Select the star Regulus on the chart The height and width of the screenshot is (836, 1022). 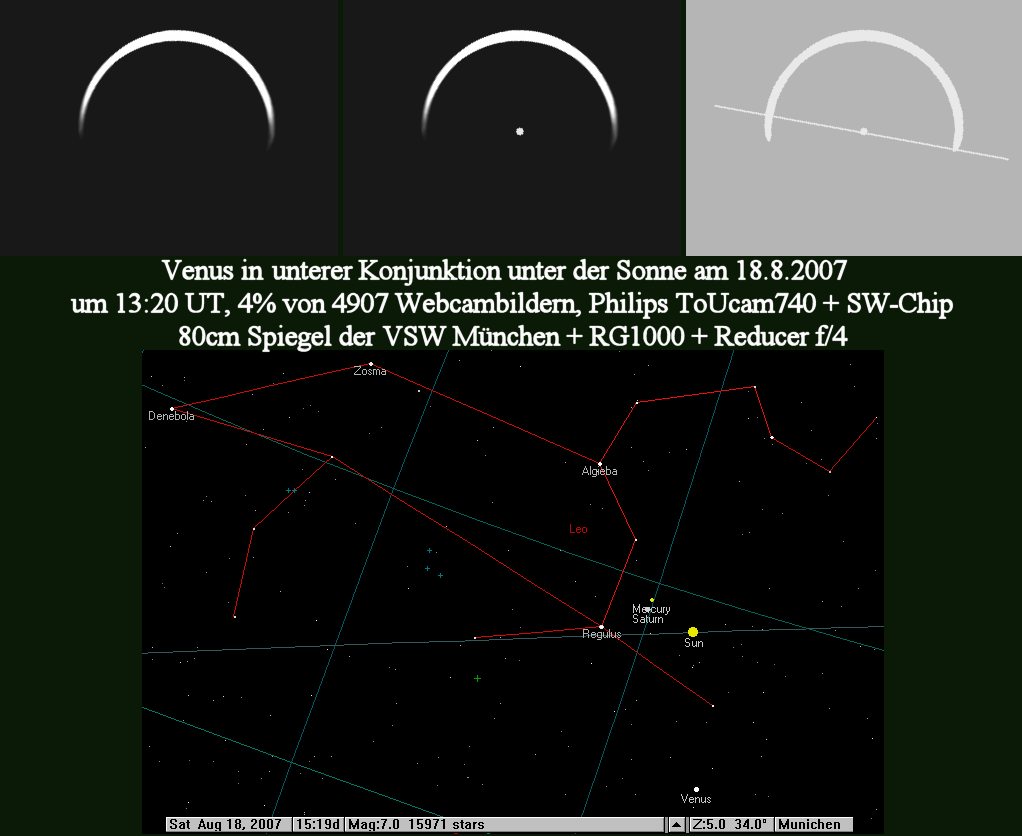click(x=601, y=626)
